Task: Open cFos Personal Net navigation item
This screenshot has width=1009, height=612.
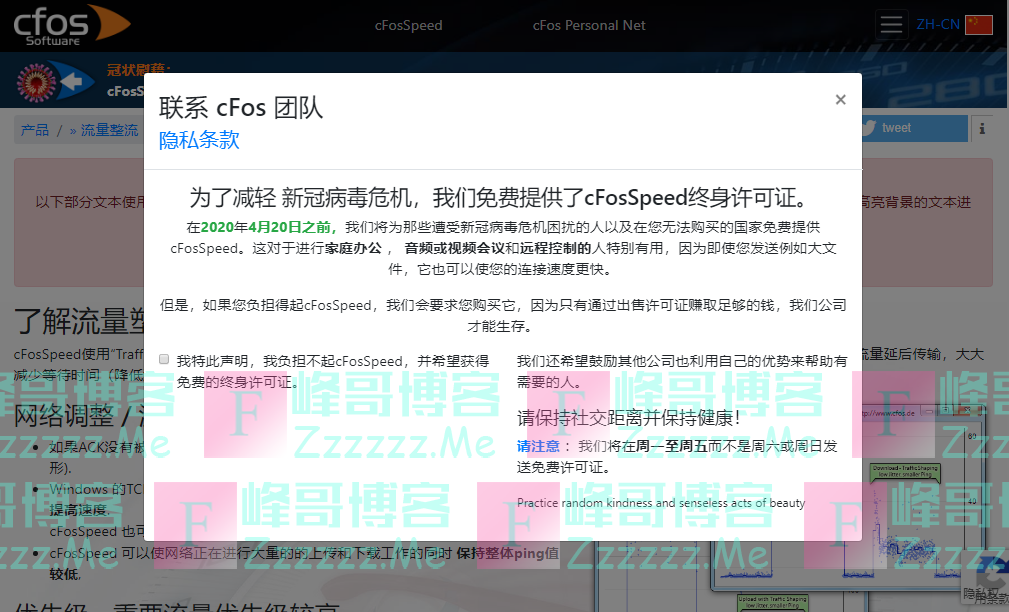Action: coord(589,25)
